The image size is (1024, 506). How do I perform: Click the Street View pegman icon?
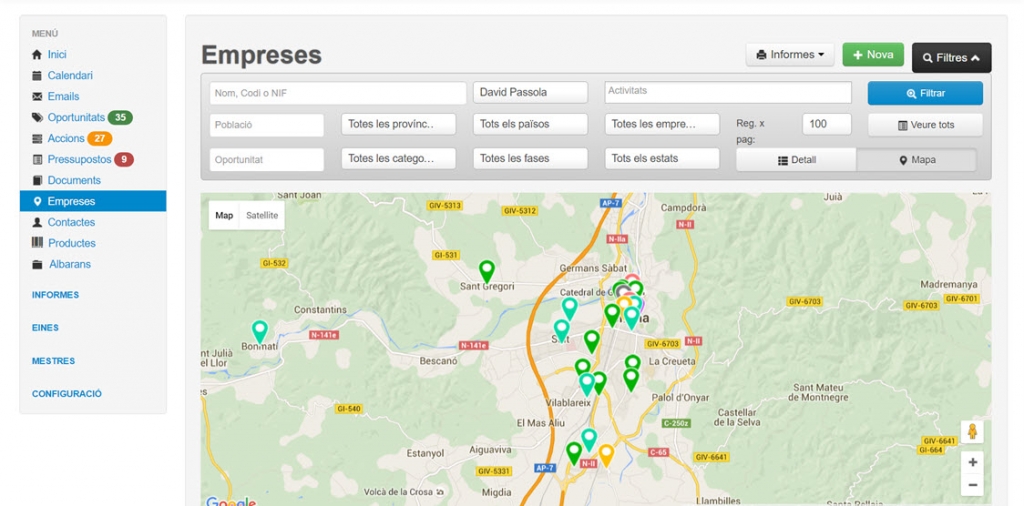[x=972, y=432]
